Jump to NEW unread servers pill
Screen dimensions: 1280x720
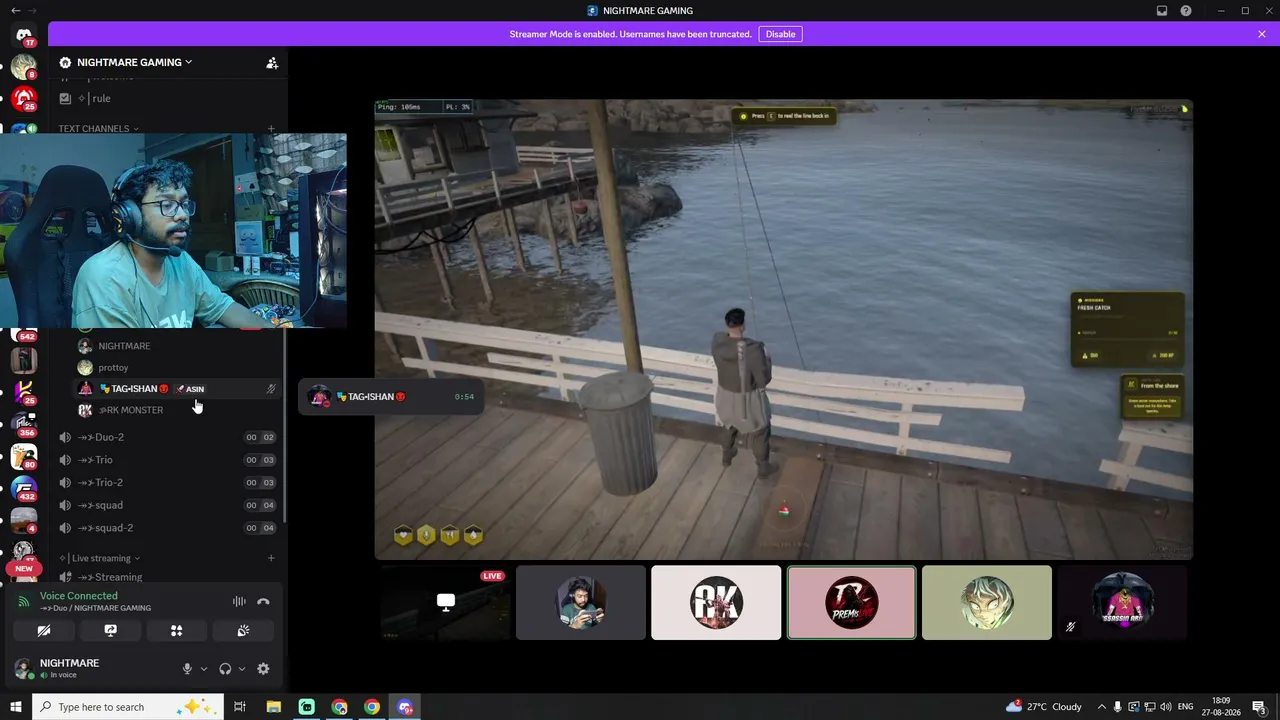click(23, 568)
